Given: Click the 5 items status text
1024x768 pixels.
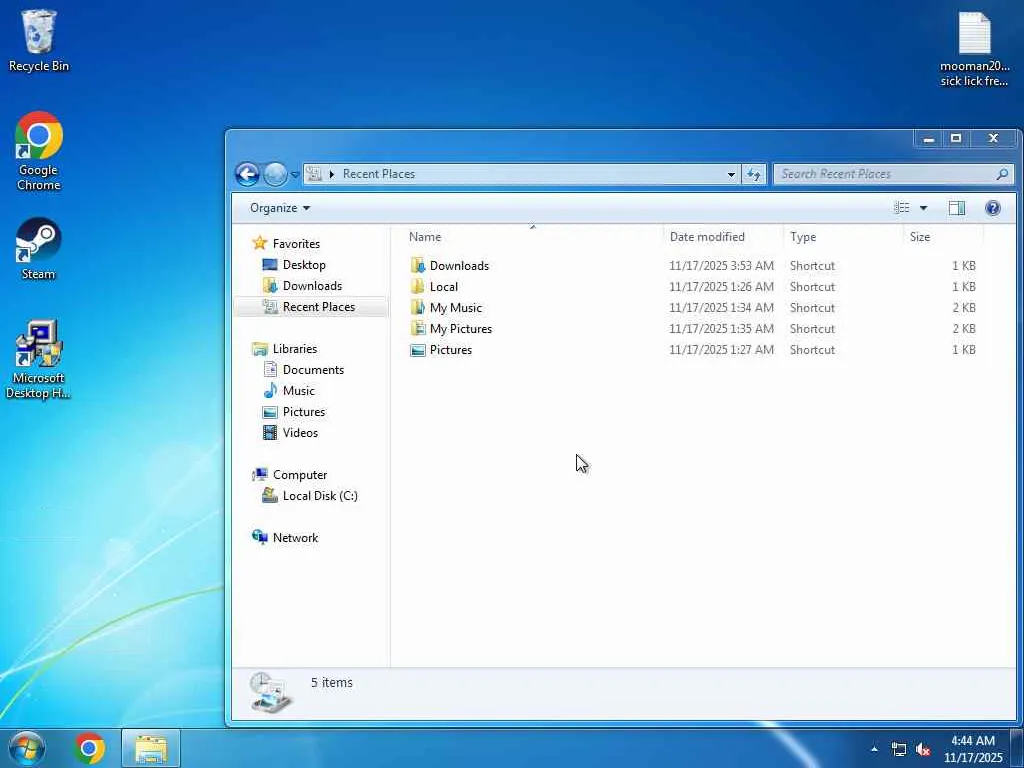Looking at the screenshot, I should pos(332,682).
